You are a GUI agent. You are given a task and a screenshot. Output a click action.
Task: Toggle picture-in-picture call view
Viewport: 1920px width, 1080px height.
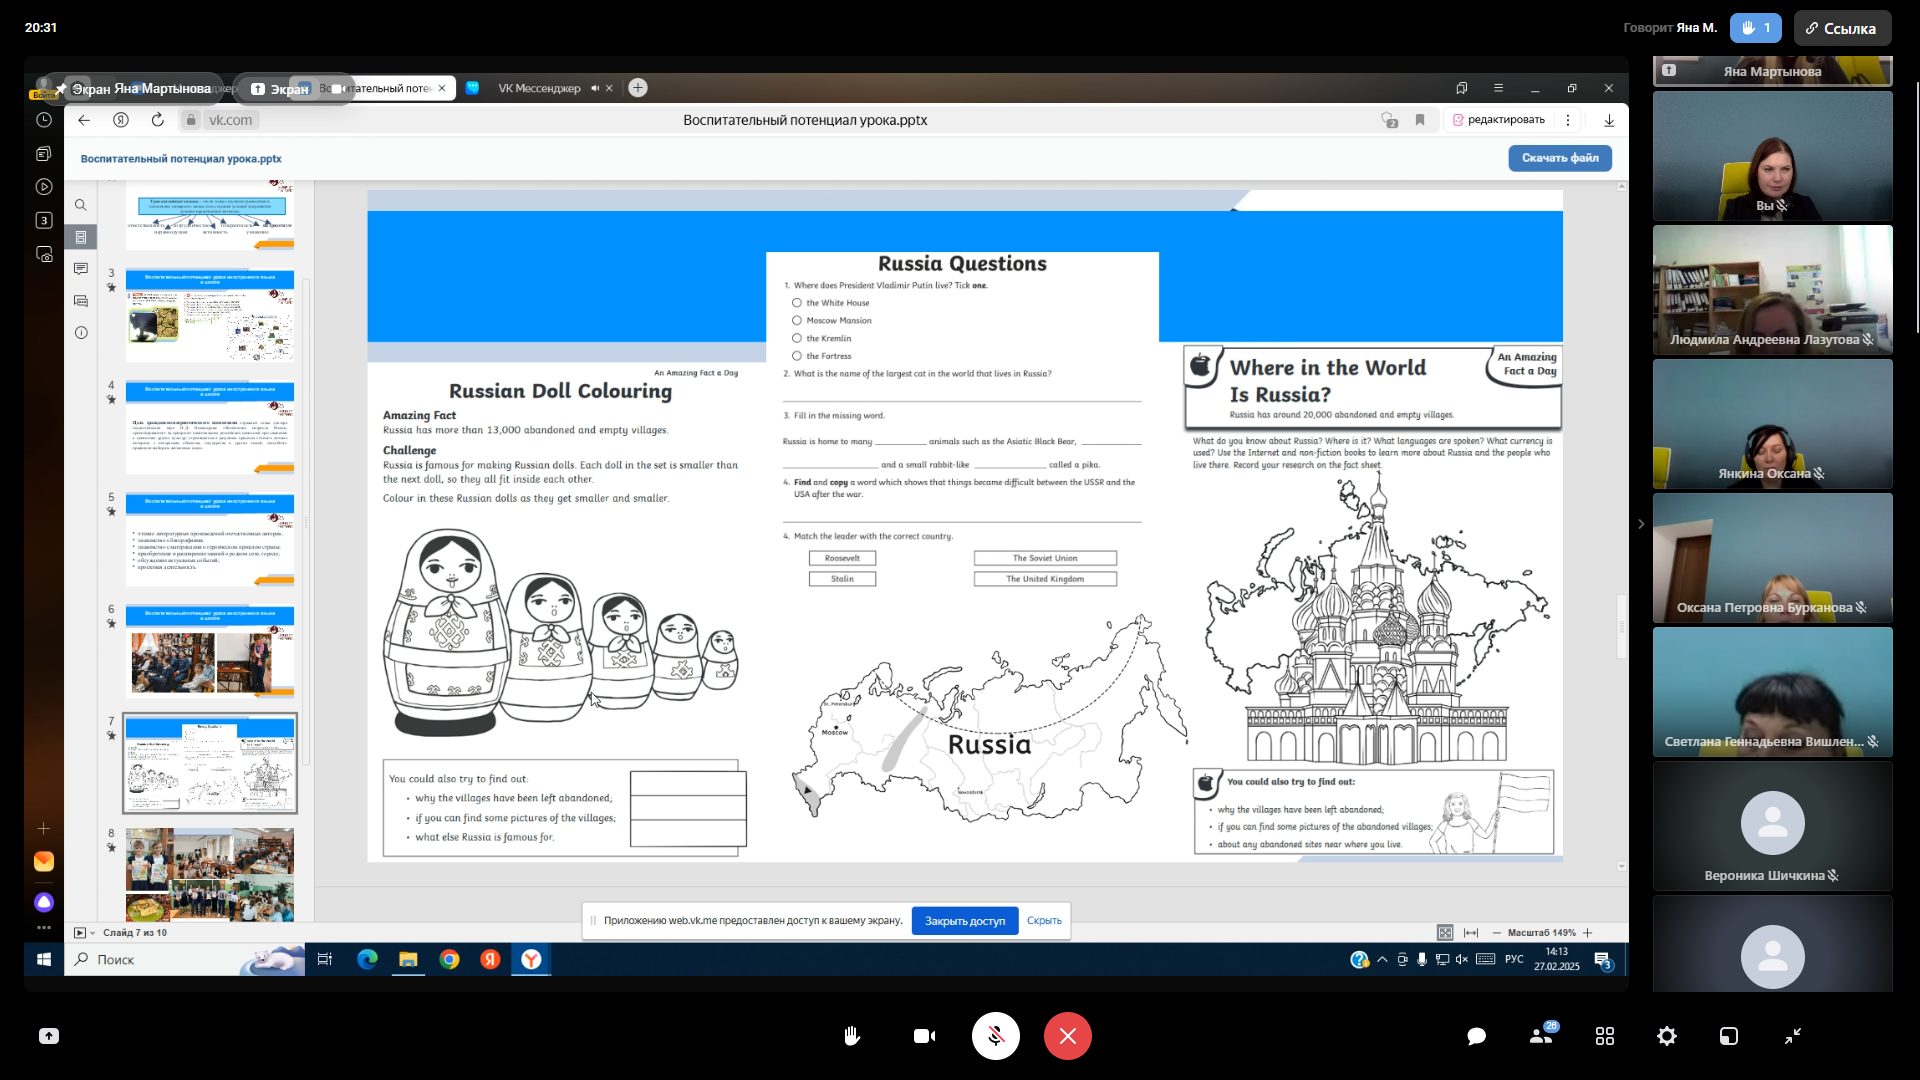(1729, 1036)
